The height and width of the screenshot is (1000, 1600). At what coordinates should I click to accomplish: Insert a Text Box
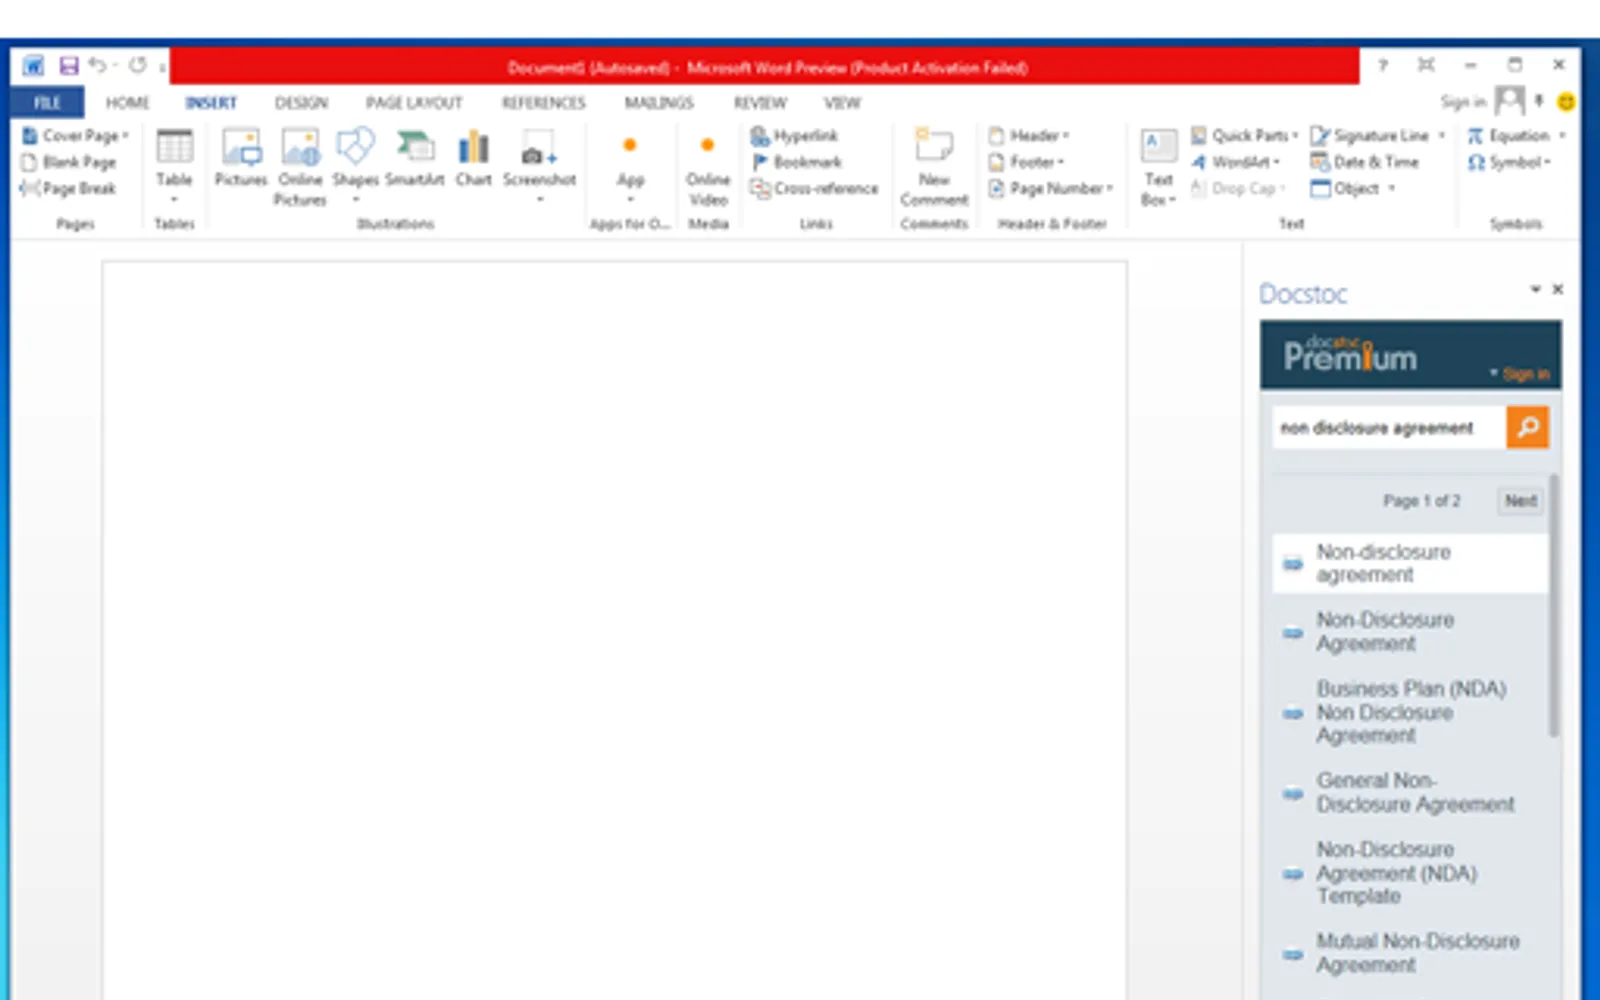tap(1158, 167)
